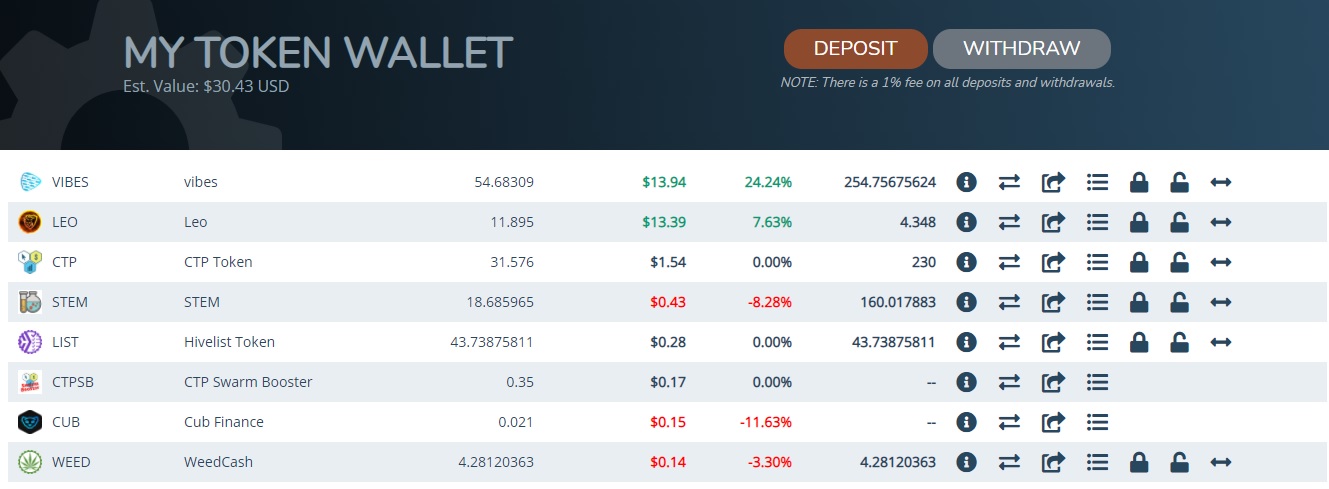Delegate CTP using the double-arrow icon
This screenshot has height=489, width=1329.
[1220, 262]
